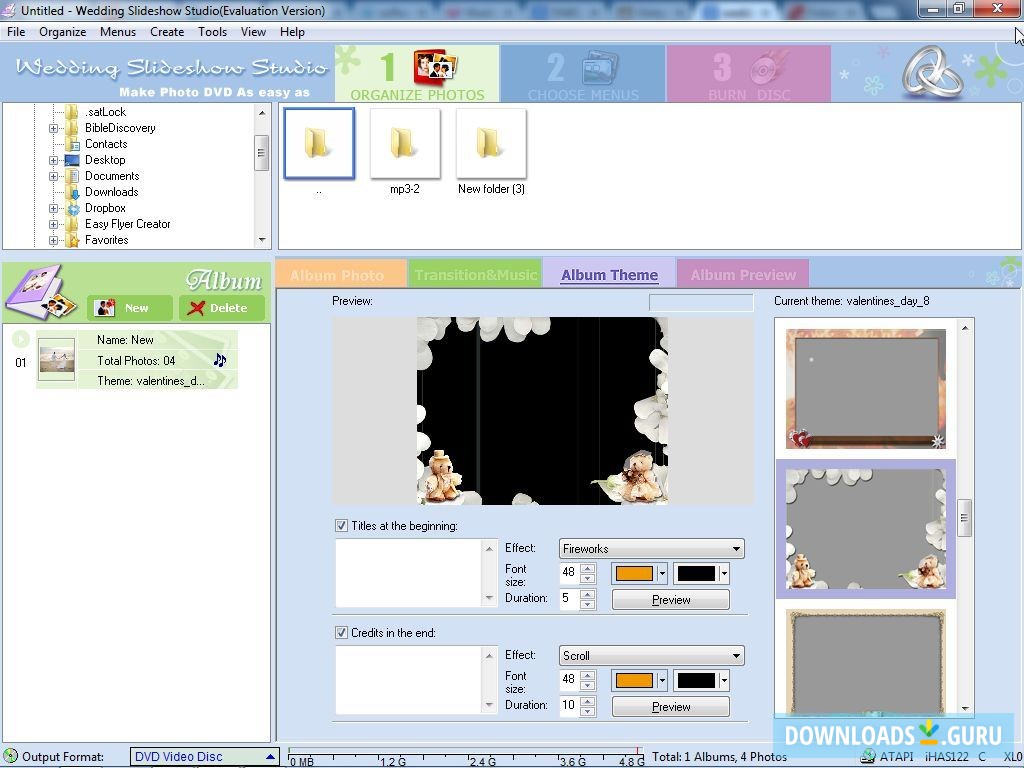The image size is (1024, 768).
Task: Increase the credits duration value
Action: [588, 701]
